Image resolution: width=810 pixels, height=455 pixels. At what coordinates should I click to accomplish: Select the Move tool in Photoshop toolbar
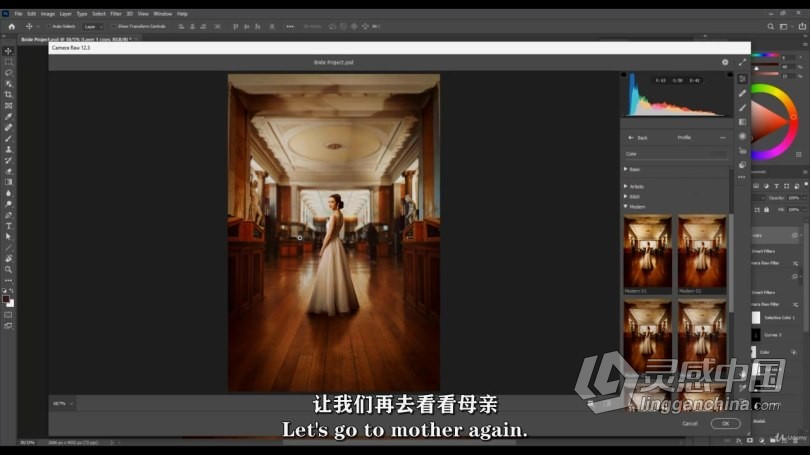point(8,51)
